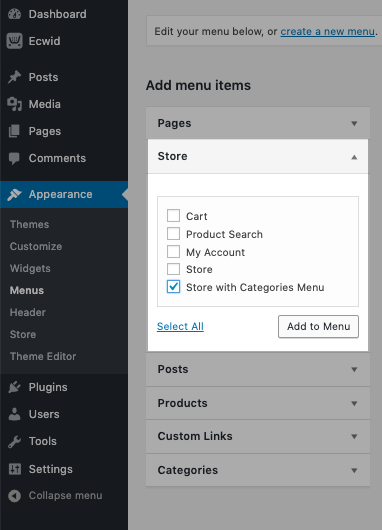Click the Media library icon
The width and height of the screenshot is (382, 530).
pyautogui.click(x=15, y=104)
